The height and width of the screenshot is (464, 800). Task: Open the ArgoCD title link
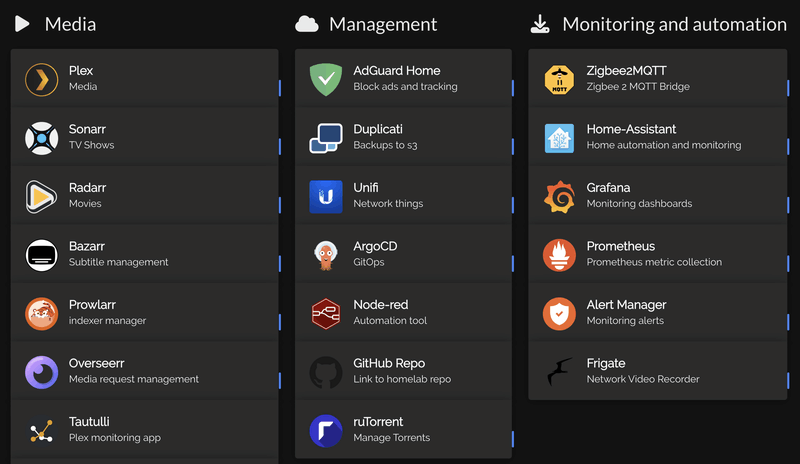375,246
